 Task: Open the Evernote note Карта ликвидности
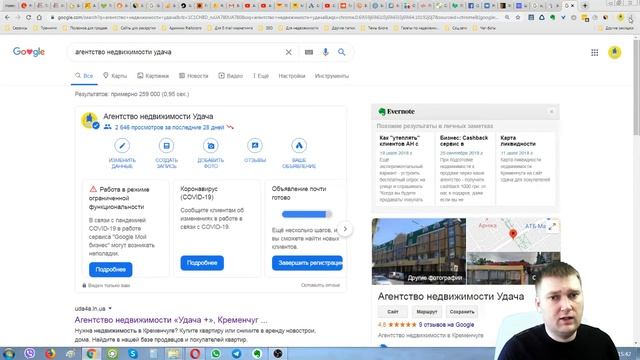526,168
